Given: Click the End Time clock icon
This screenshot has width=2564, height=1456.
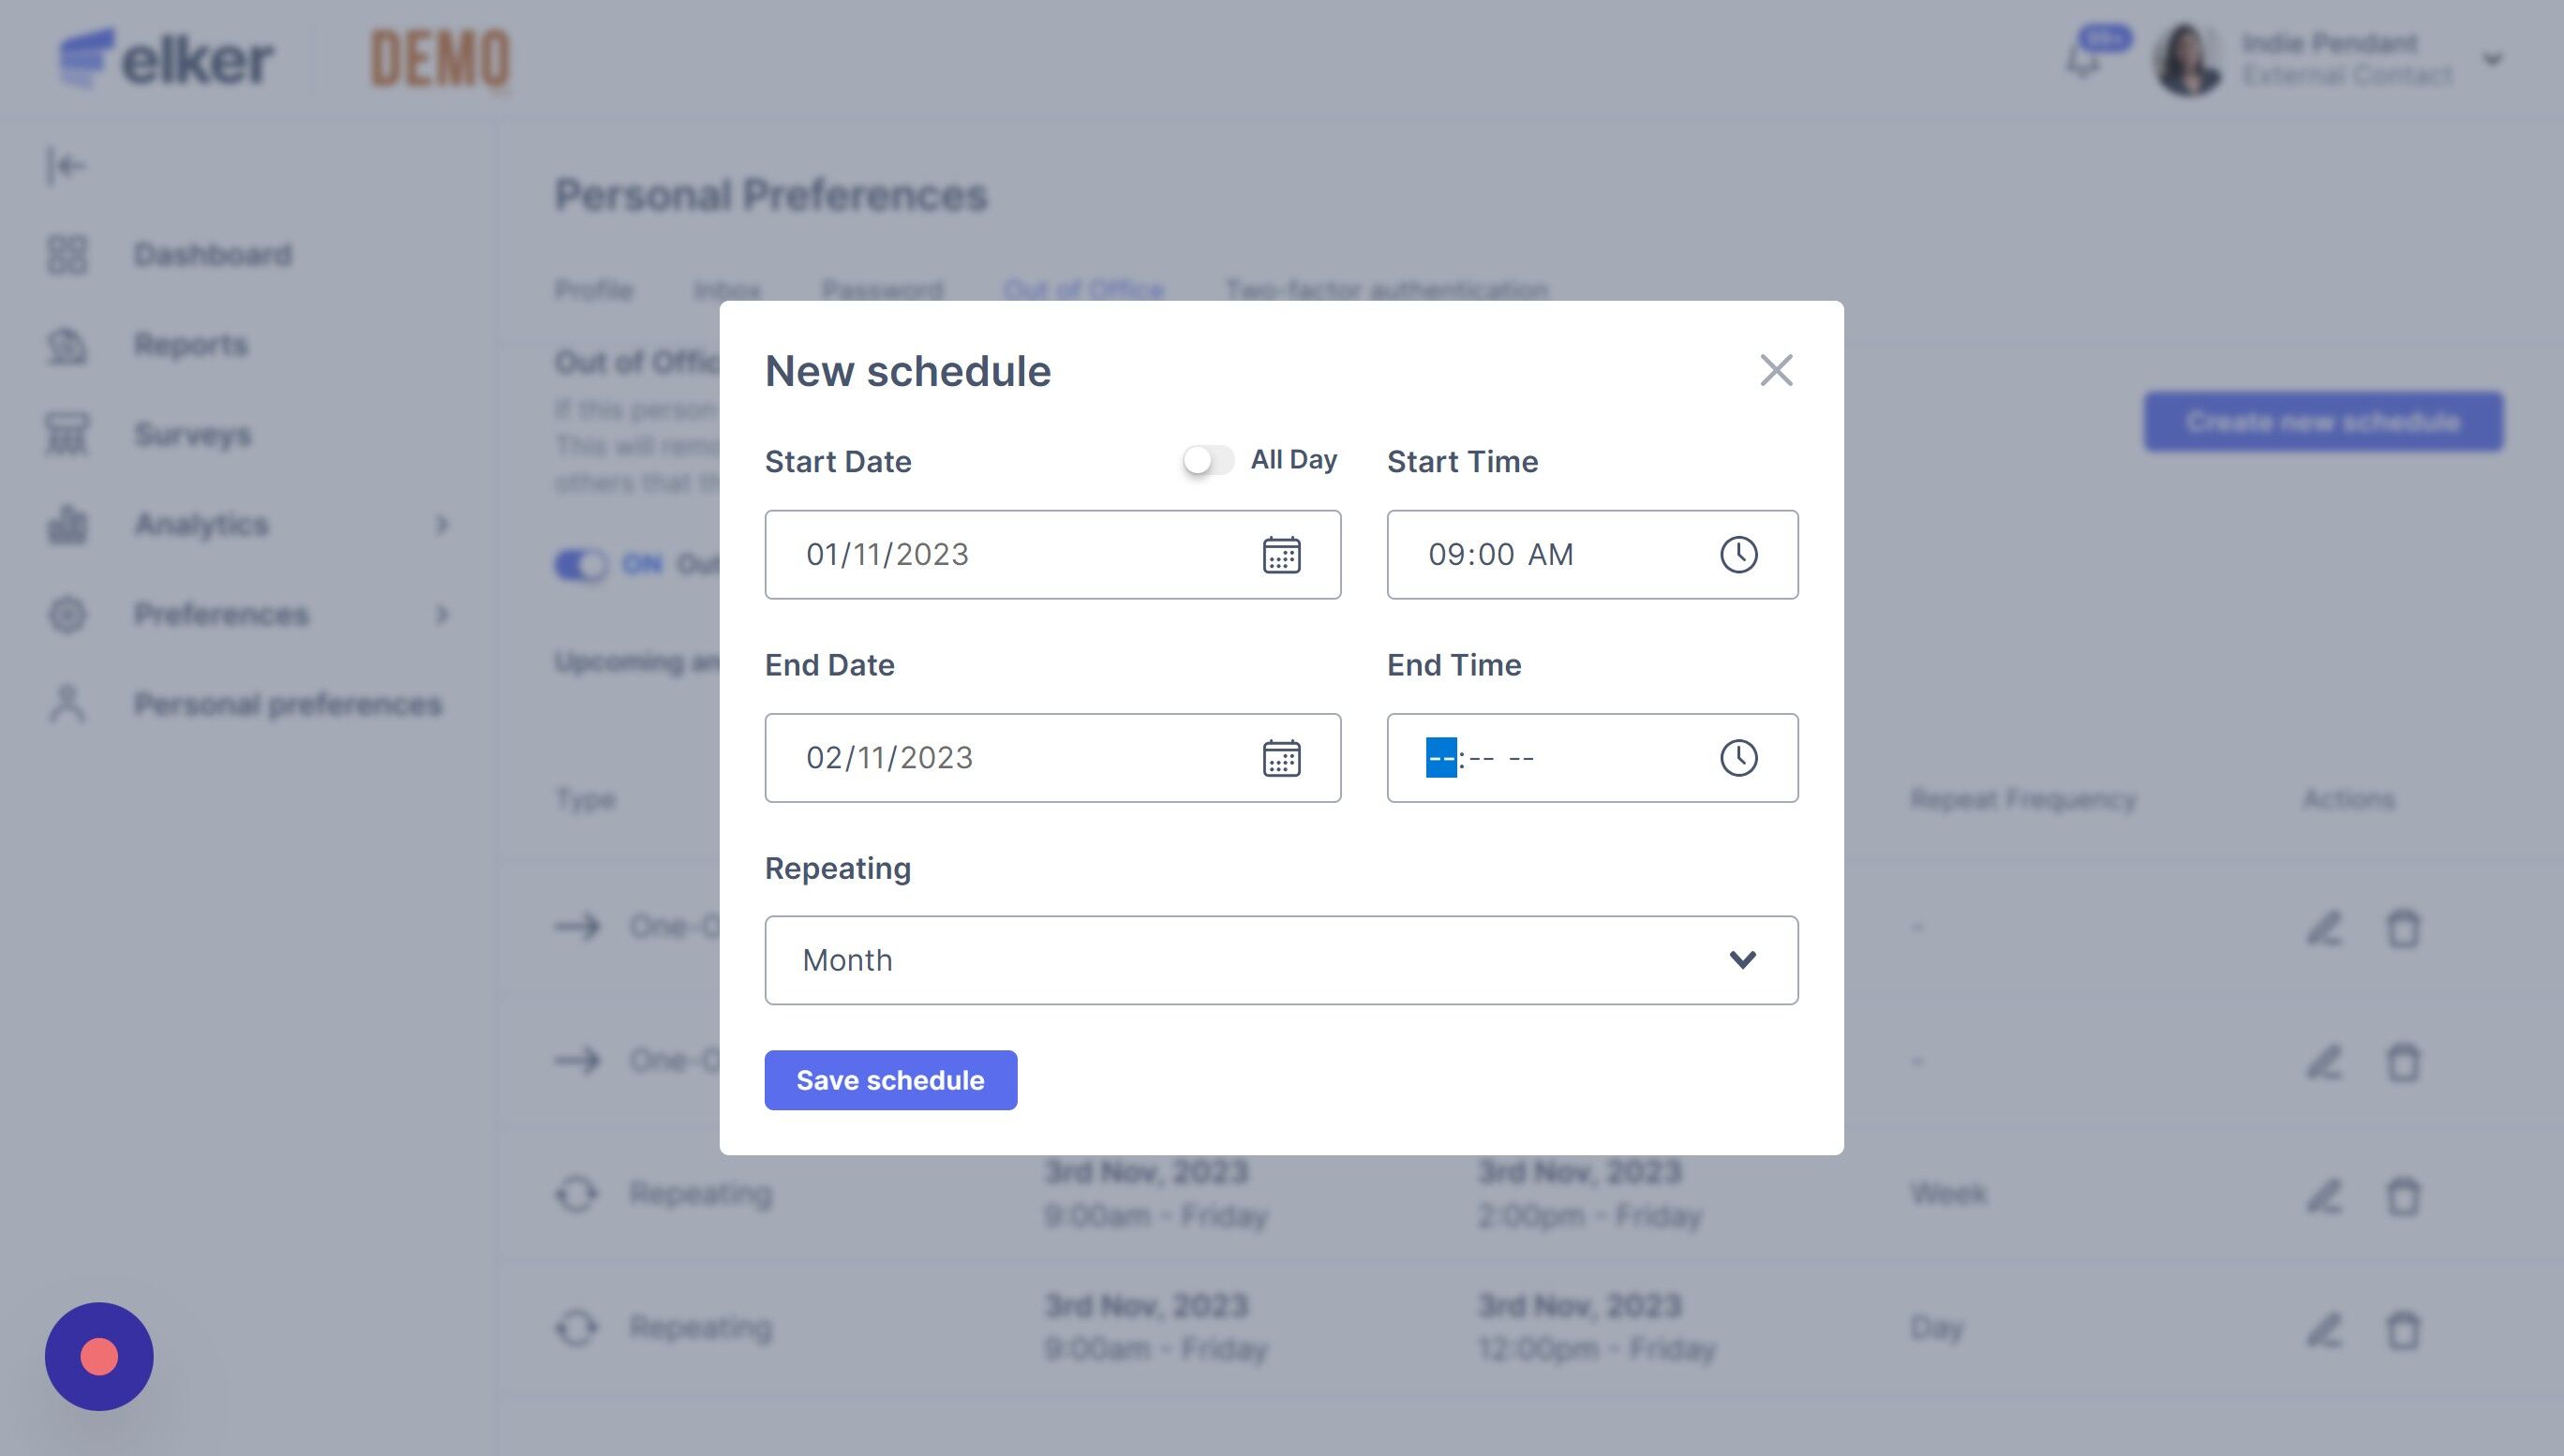Looking at the screenshot, I should coord(1738,758).
